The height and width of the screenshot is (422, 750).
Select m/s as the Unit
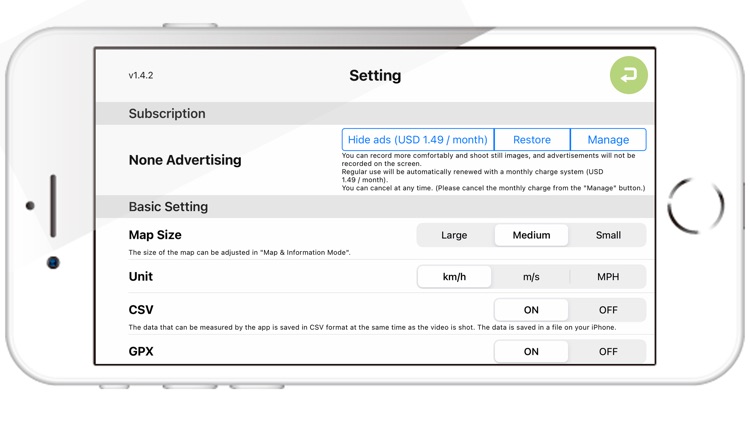(x=531, y=277)
